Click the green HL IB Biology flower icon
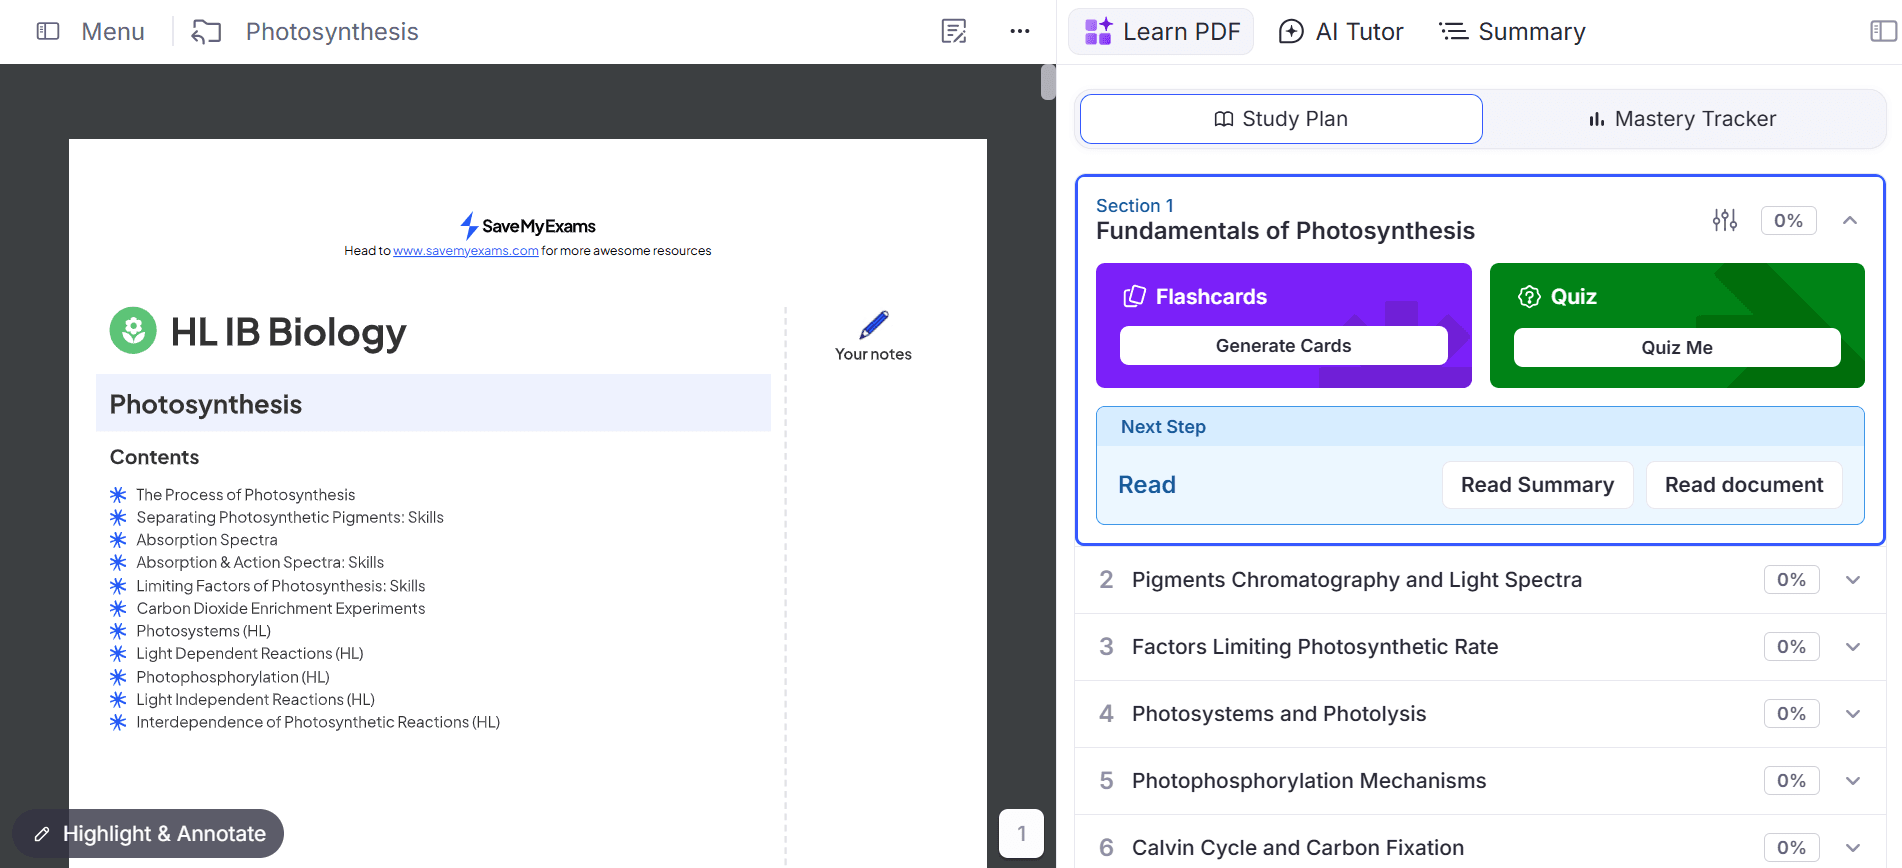 point(133,331)
